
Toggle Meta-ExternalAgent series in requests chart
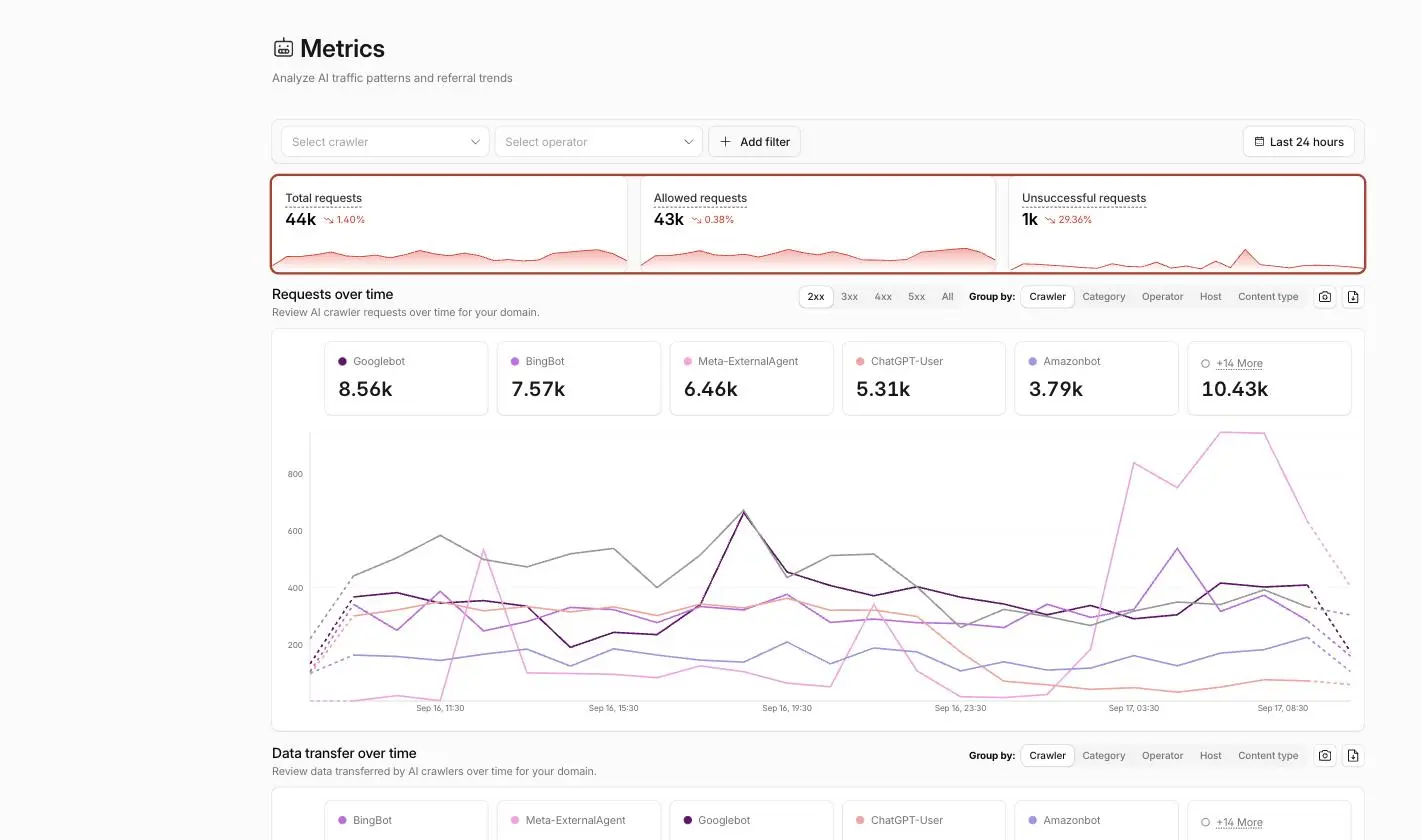point(751,378)
